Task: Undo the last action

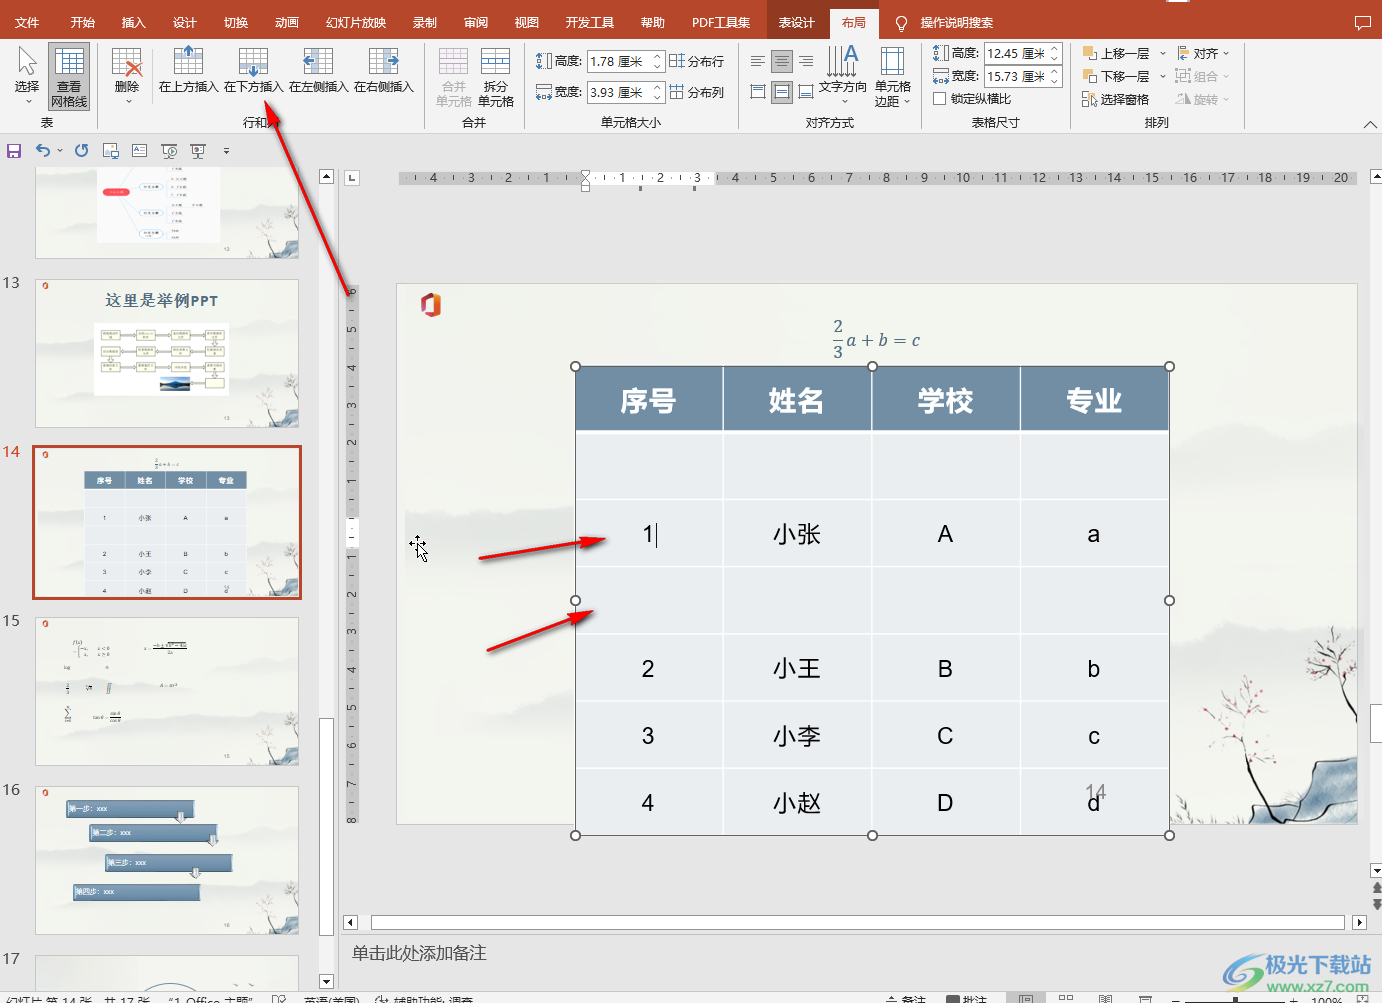Action: click(x=43, y=151)
